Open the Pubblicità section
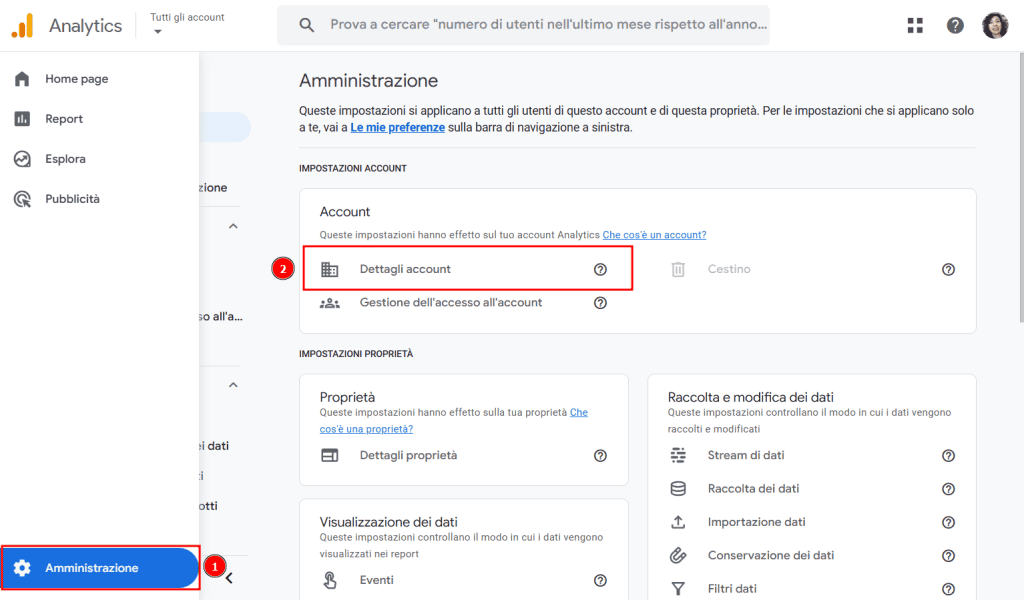The image size is (1024, 600). click(x=74, y=198)
